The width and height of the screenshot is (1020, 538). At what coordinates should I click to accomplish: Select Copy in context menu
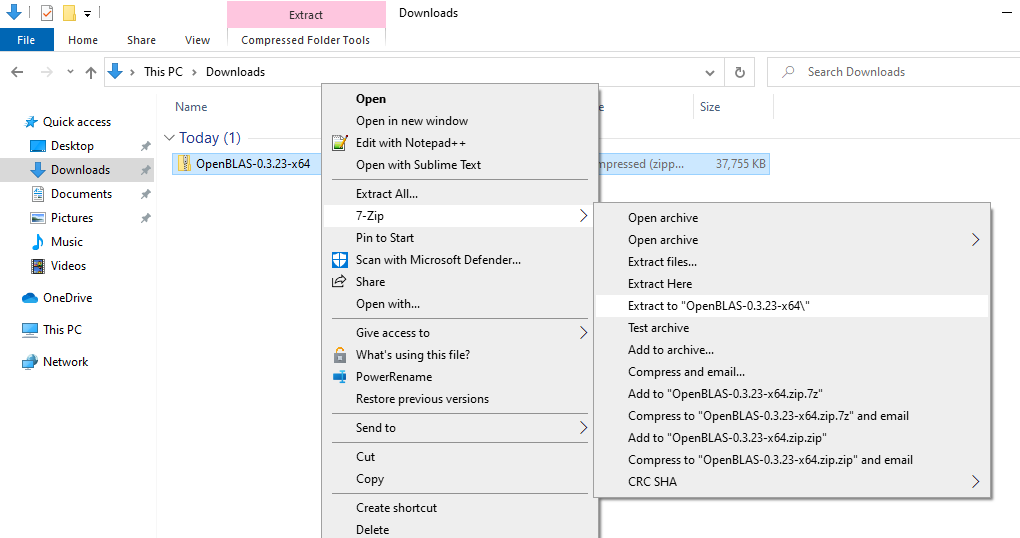pyautogui.click(x=460, y=479)
